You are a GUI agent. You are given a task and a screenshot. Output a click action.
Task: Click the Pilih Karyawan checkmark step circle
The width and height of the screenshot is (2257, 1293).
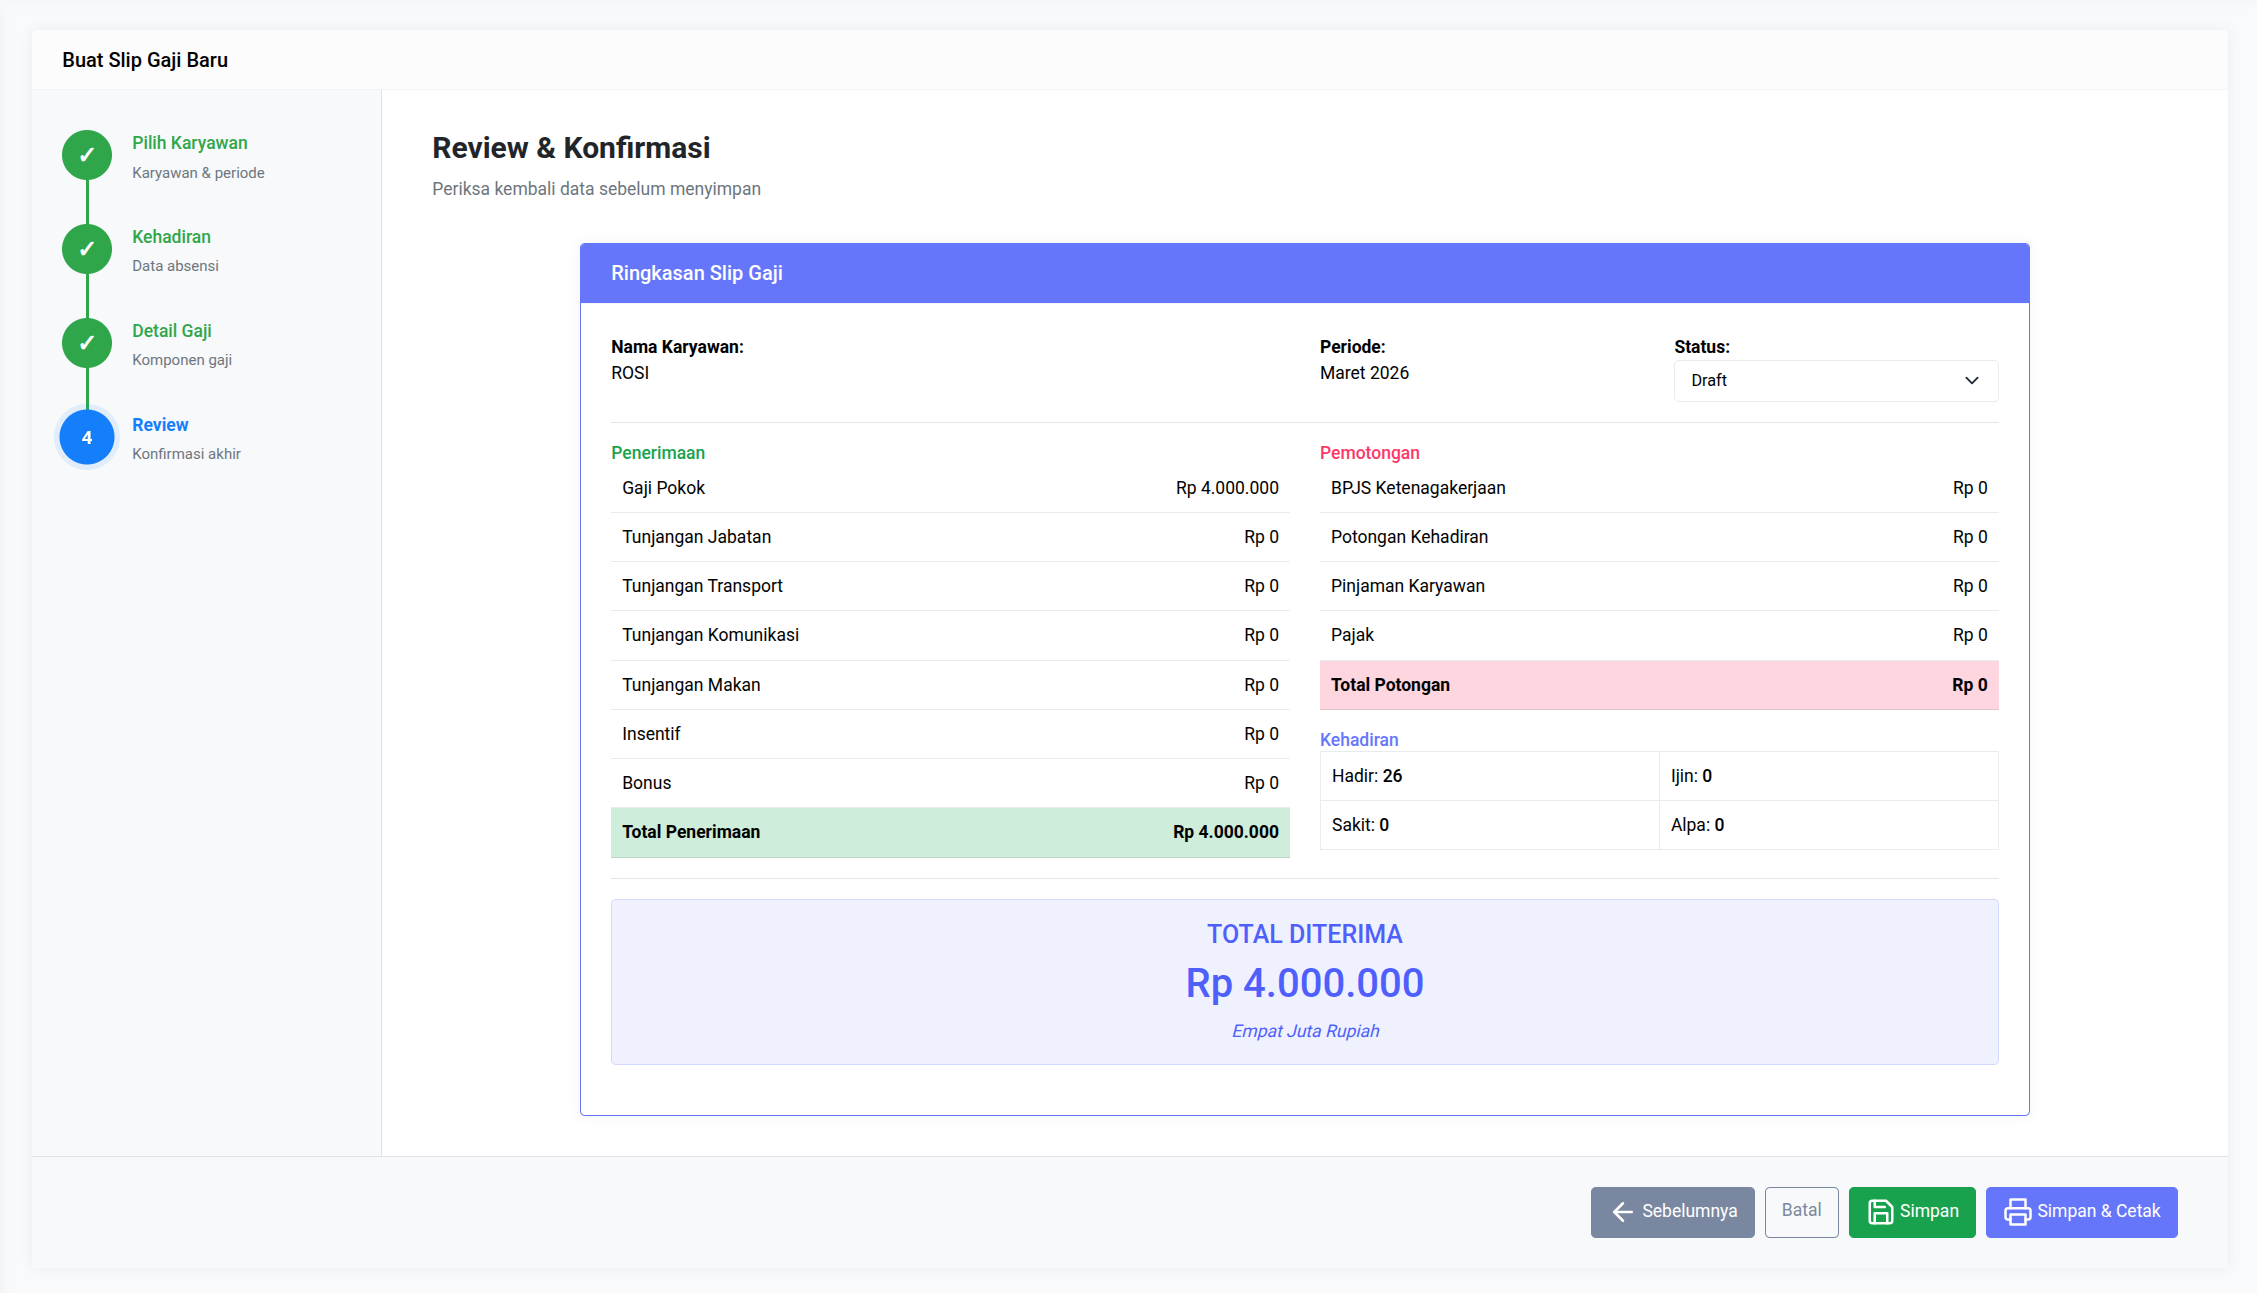87,155
